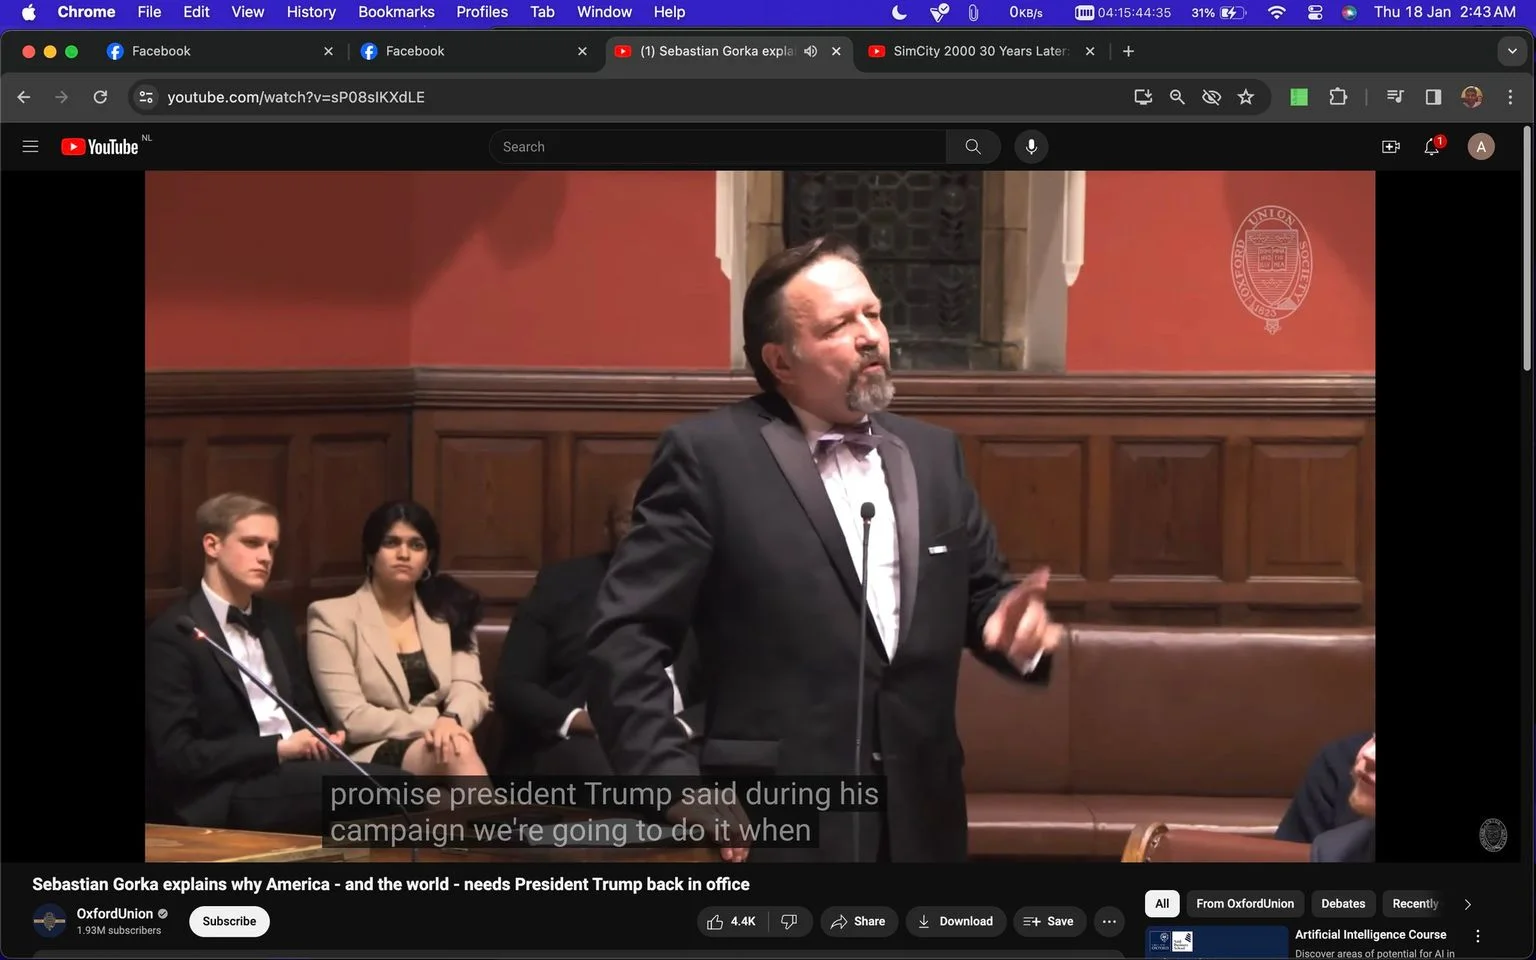This screenshot has height=960, width=1536.
Task: Open a new tab with plus
Action: coord(1128,51)
